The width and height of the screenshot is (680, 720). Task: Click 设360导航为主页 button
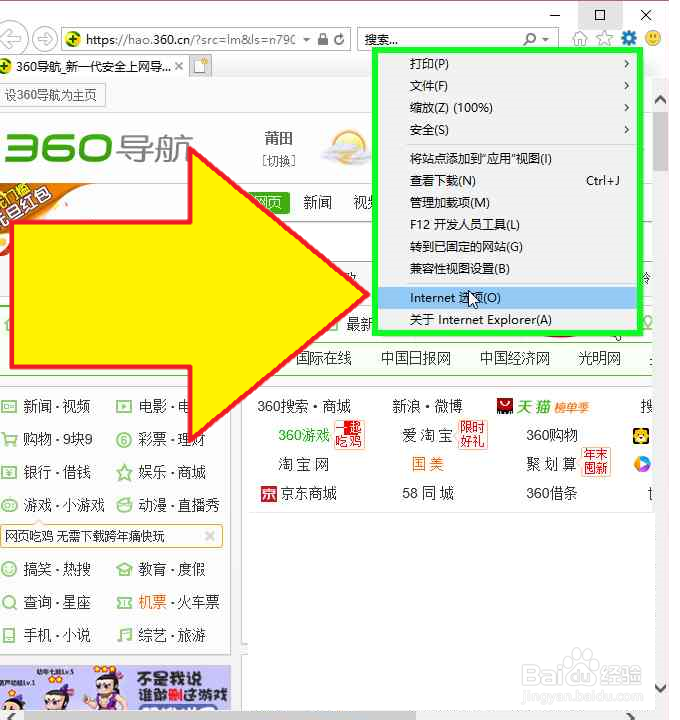pyautogui.click(x=51, y=95)
